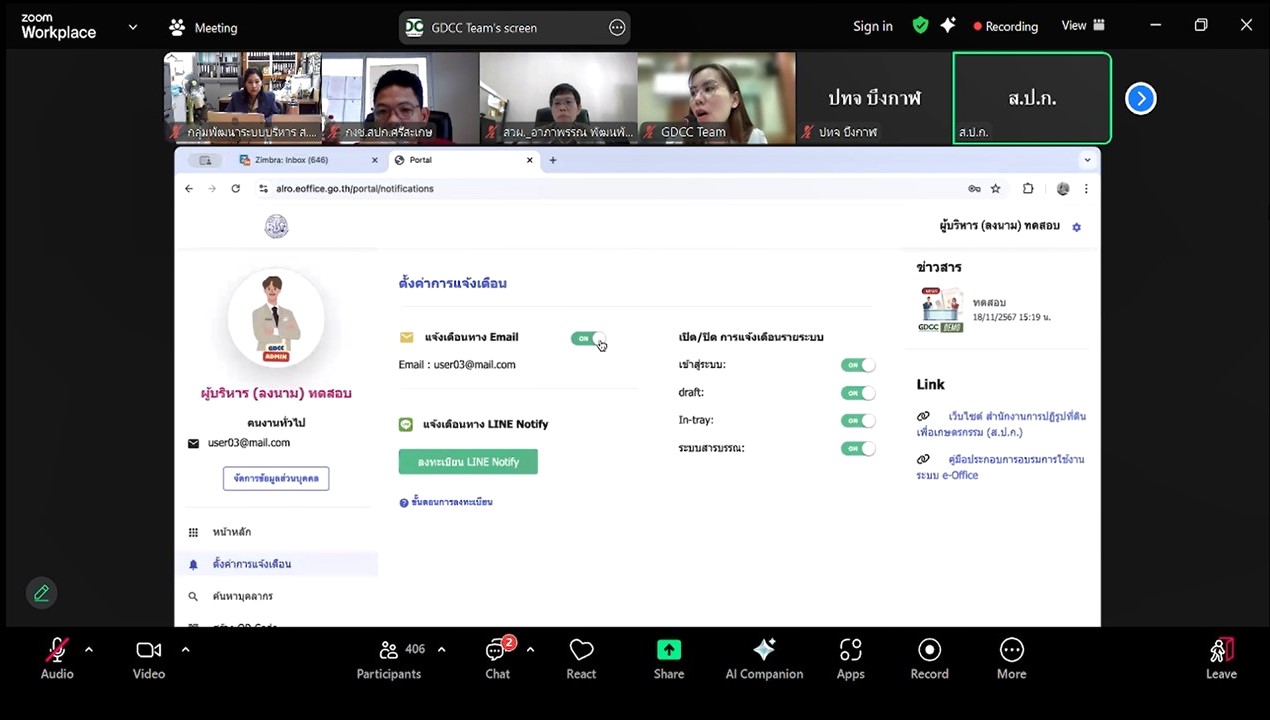Open the browser three-dot menu
Image resolution: width=1270 pixels, height=720 pixels.
pyautogui.click(x=1086, y=188)
